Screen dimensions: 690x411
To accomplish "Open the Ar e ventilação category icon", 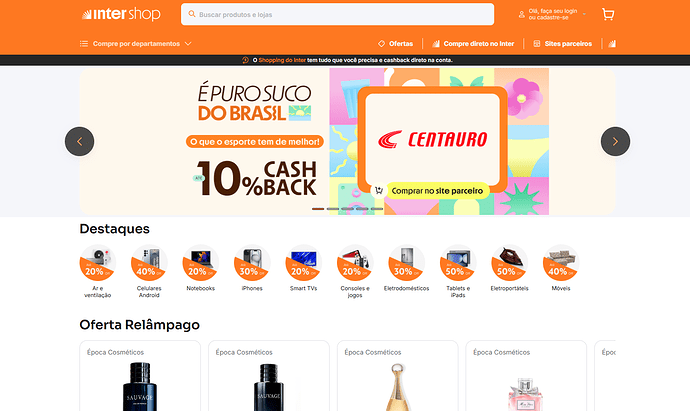I will (98, 263).
